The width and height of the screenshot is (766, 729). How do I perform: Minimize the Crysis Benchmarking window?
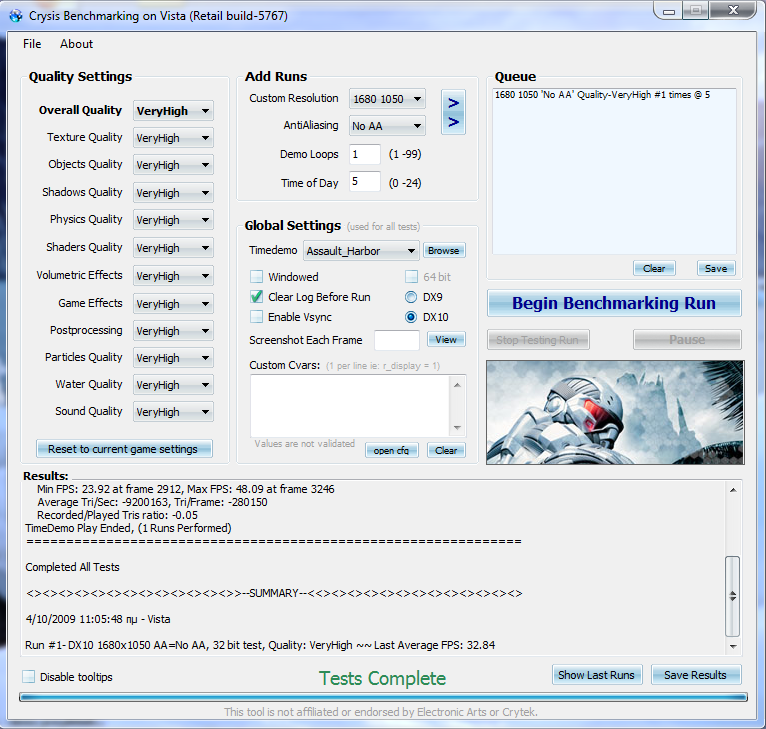(669, 11)
